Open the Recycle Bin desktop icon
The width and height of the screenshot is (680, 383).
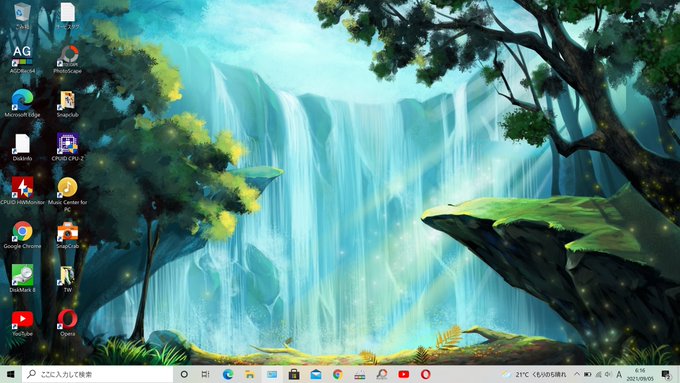22,15
